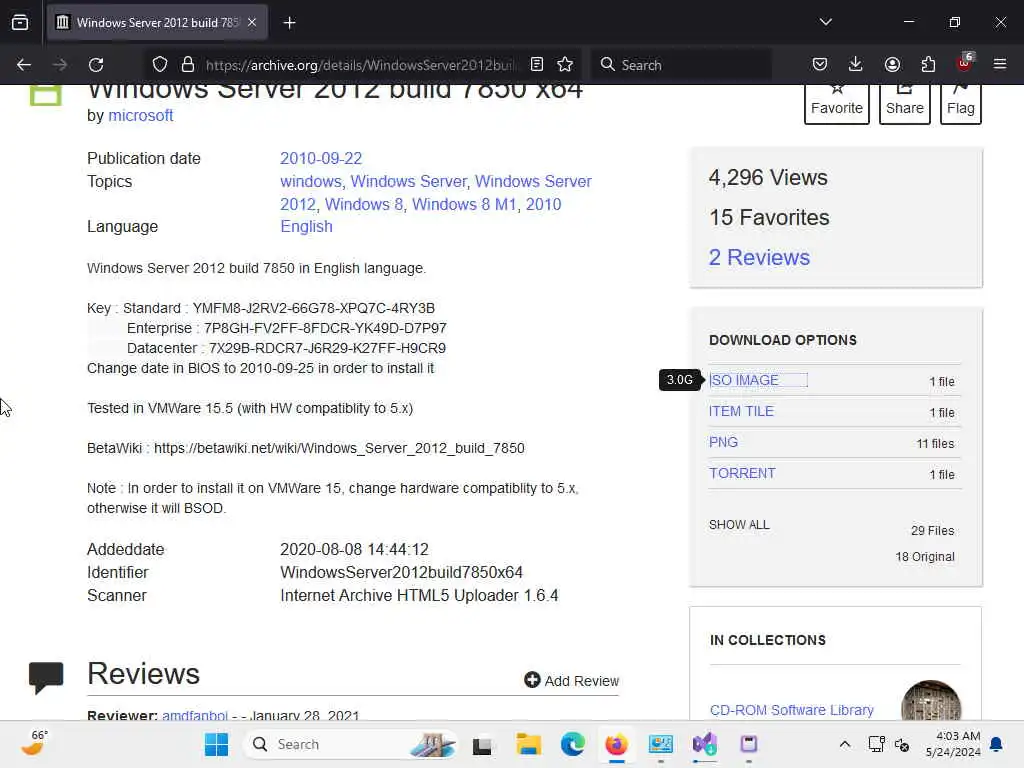Screen dimensions: 1024x768
Task: Open the display tray icon
Action: (876, 744)
